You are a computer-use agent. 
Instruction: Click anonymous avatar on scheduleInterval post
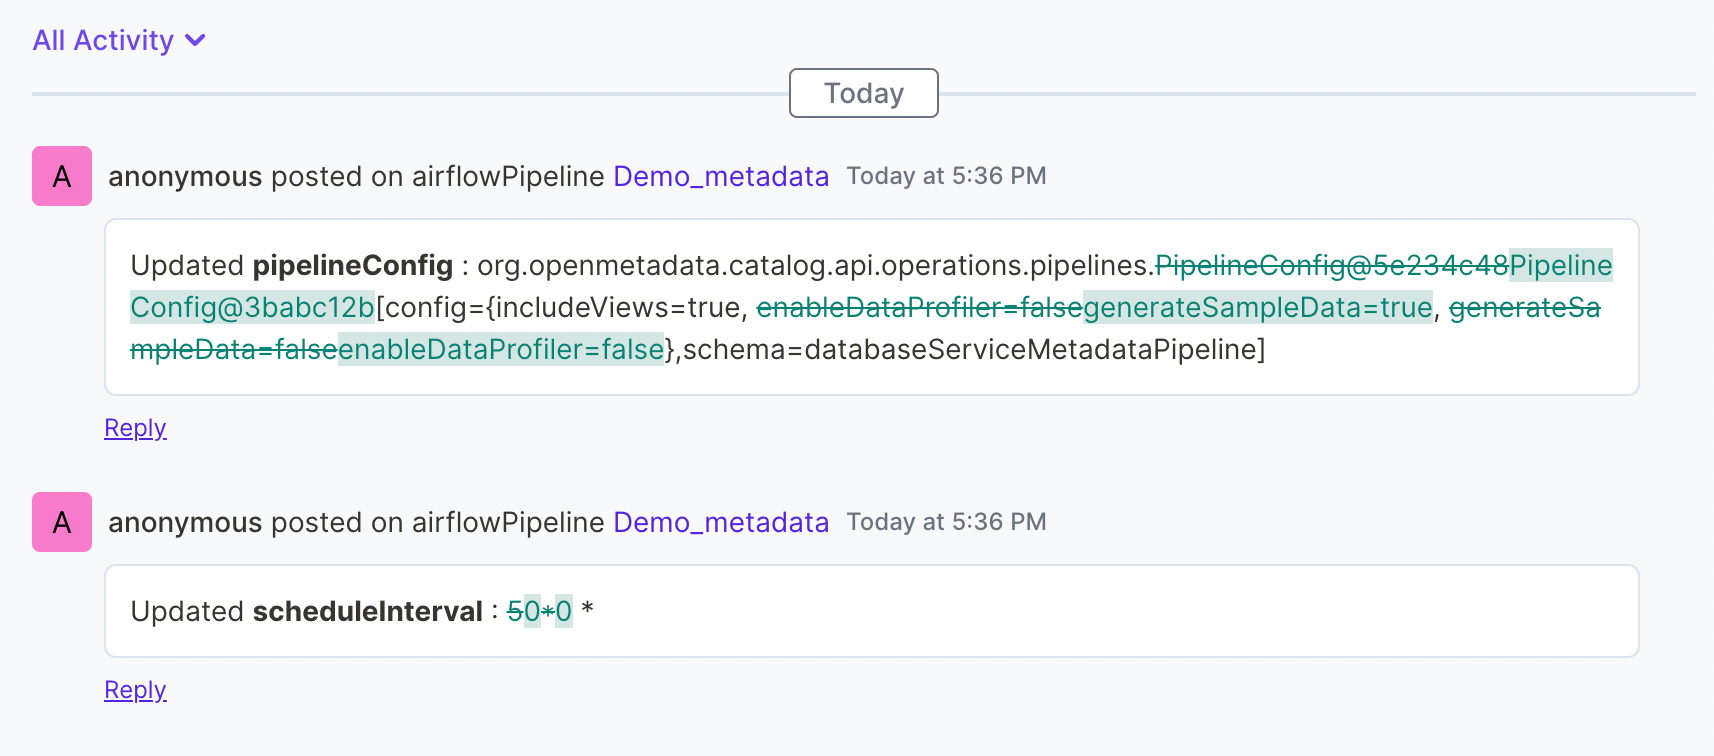point(62,522)
